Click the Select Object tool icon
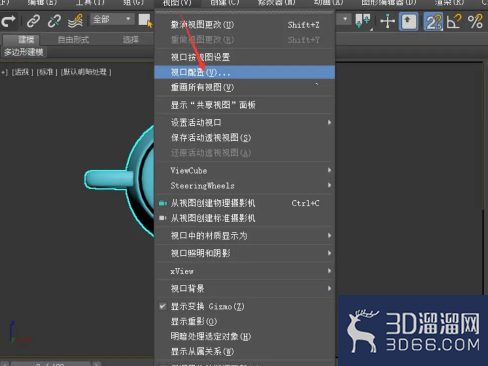The image size is (488, 366). tap(145, 21)
